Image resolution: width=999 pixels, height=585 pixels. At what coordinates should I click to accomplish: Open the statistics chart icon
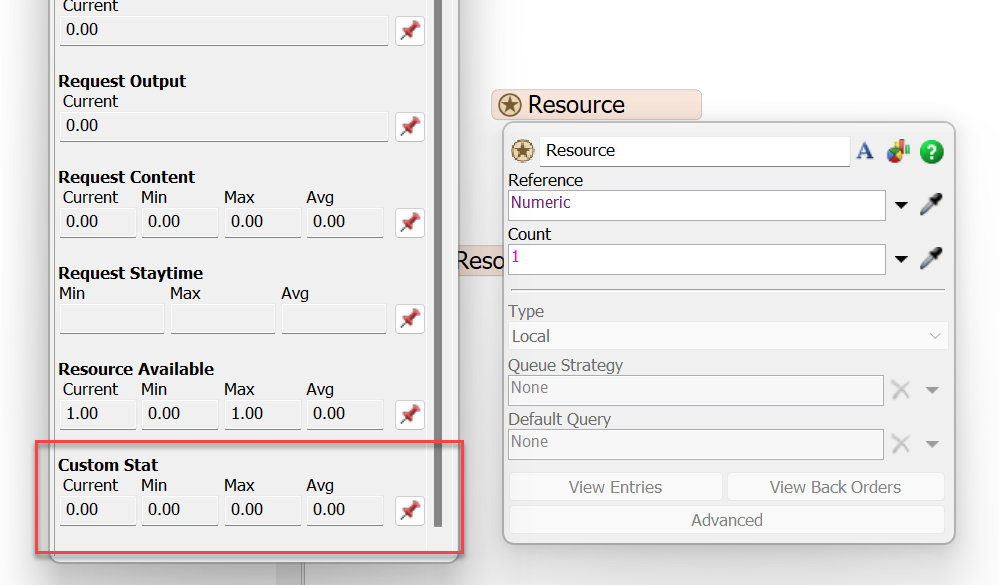898,151
